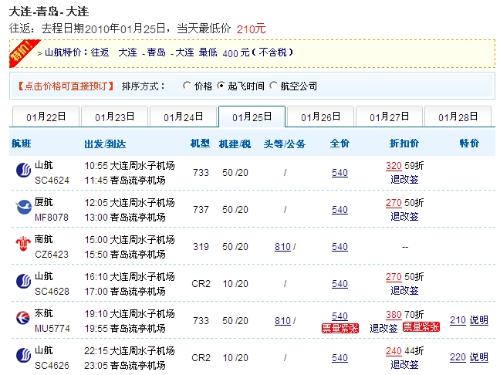Book special price 220 for SC4626
Viewport: 500px width, 375px height.
(458, 357)
